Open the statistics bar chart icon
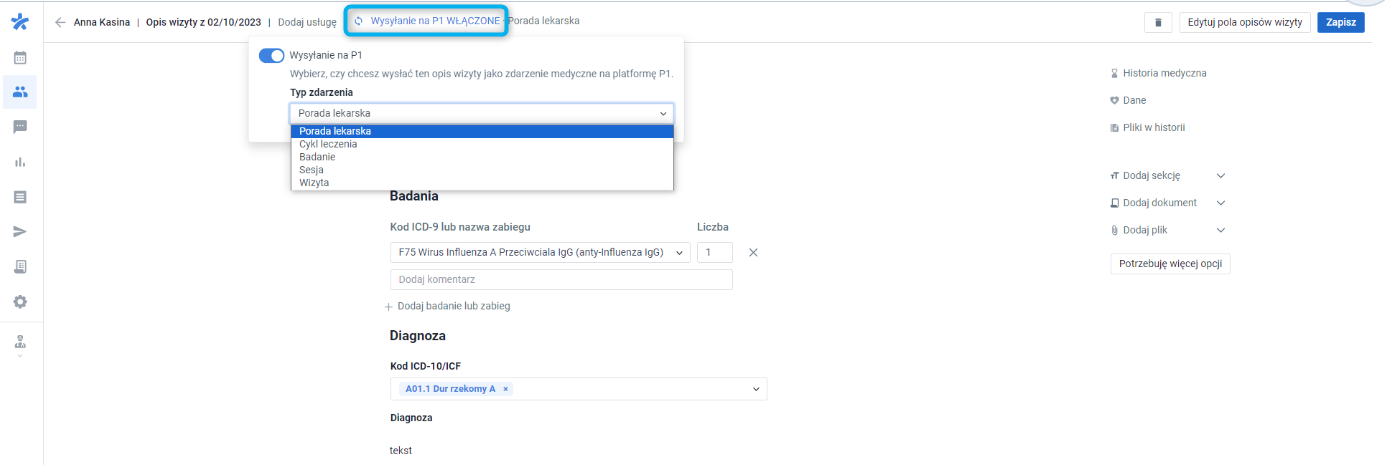Viewport: 1385px width, 472px height. pos(20,162)
